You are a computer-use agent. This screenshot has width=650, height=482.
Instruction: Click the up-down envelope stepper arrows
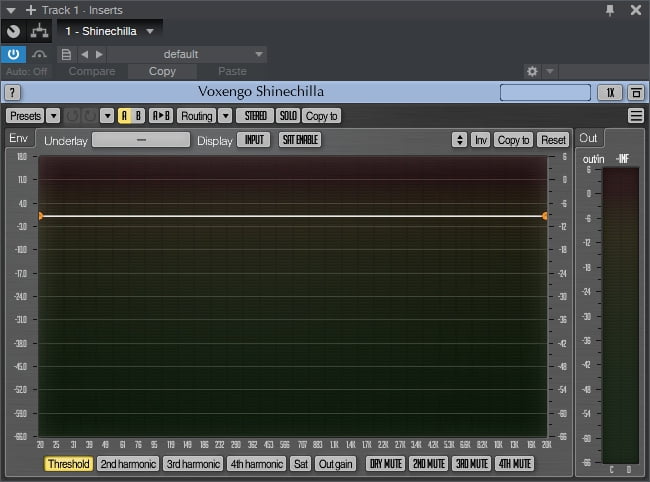tap(459, 140)
